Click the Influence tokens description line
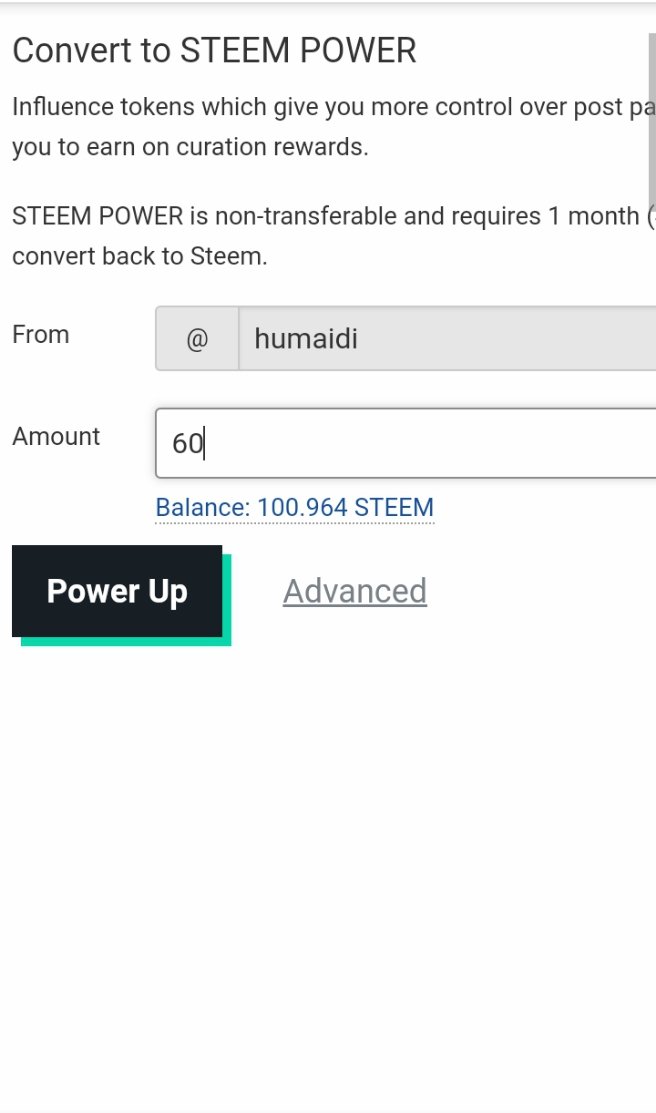The width and height of the screenshot is (656, 1113). pyautogui.click(x=334, y=107)
